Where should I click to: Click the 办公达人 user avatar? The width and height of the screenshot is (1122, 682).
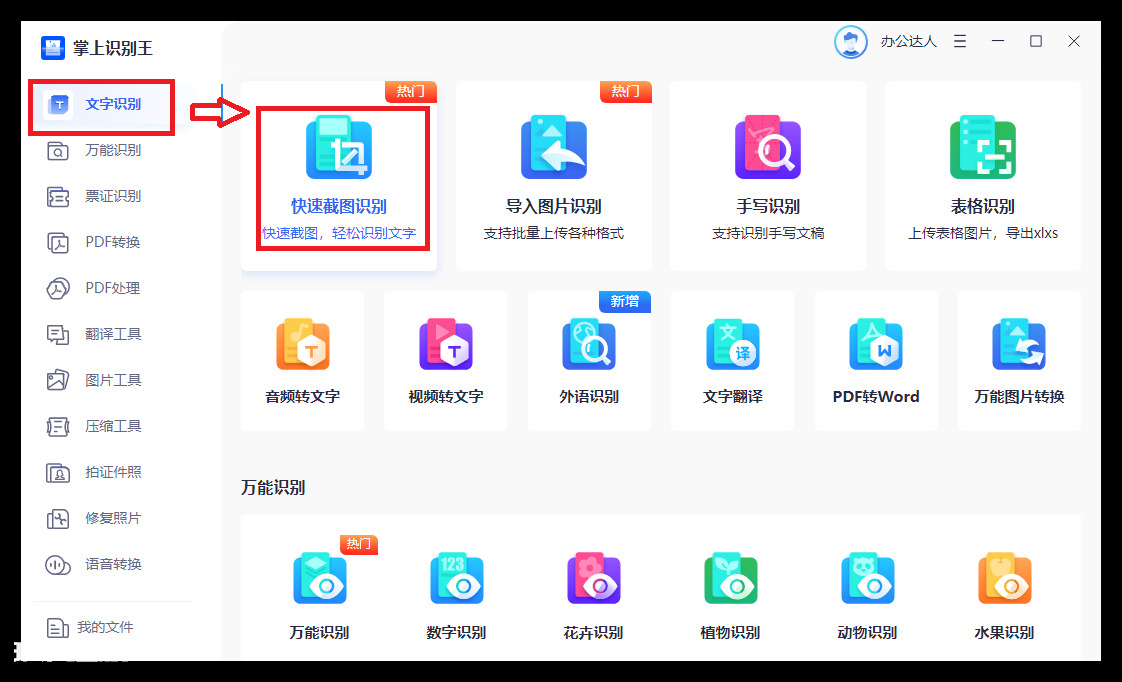(851, 42)
